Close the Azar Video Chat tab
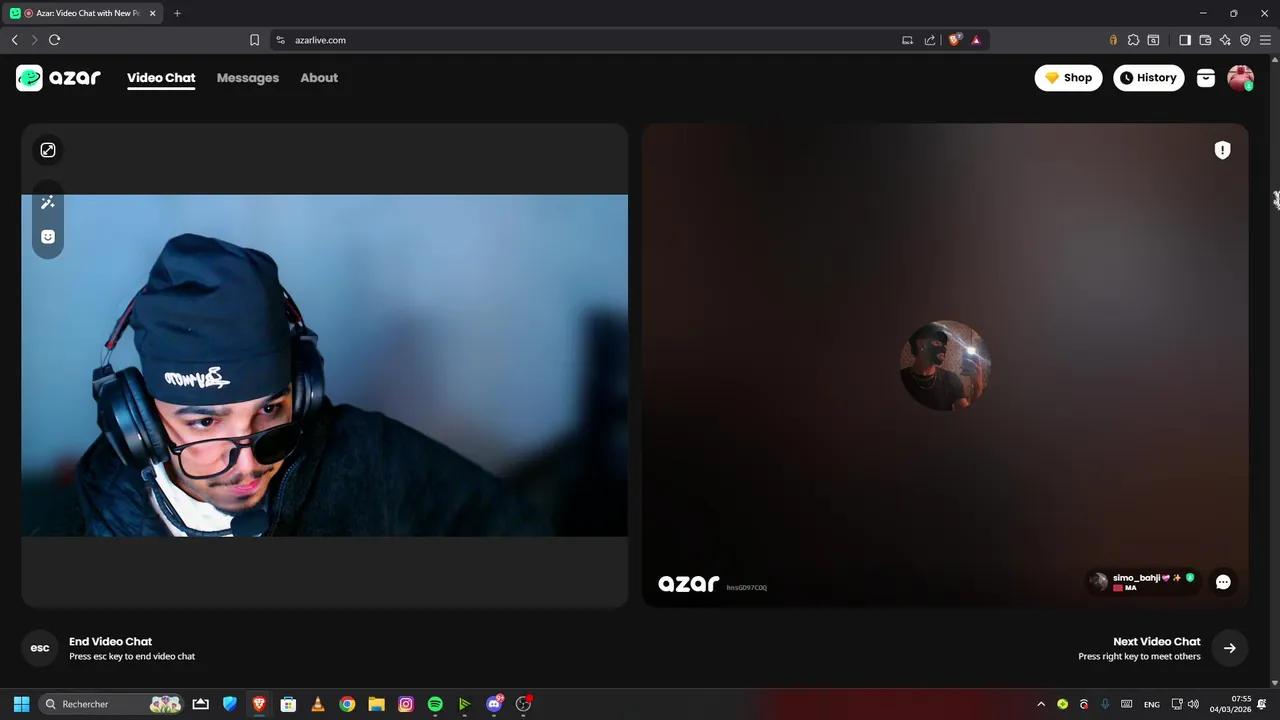The image size is (1280, 720). (152, 13)
